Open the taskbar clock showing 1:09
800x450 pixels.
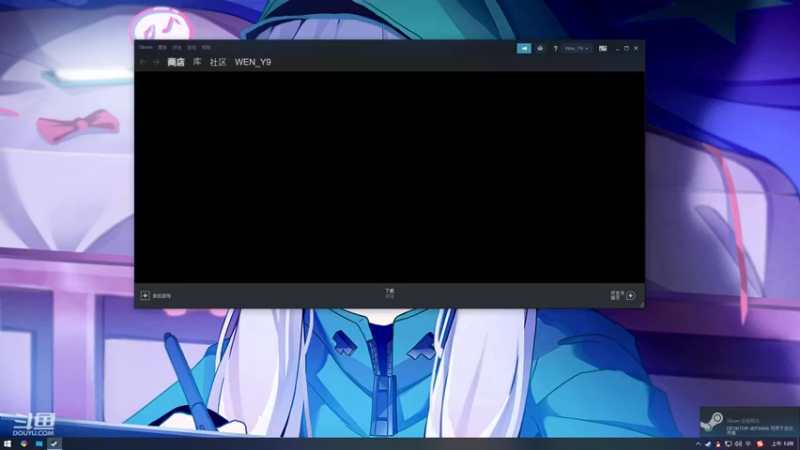[x=782, y=444]
